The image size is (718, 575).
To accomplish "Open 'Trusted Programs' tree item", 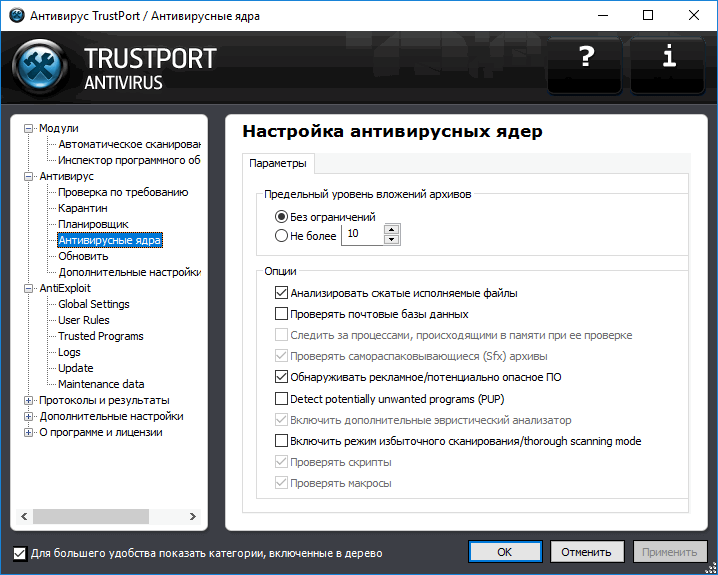I will 101,336.
